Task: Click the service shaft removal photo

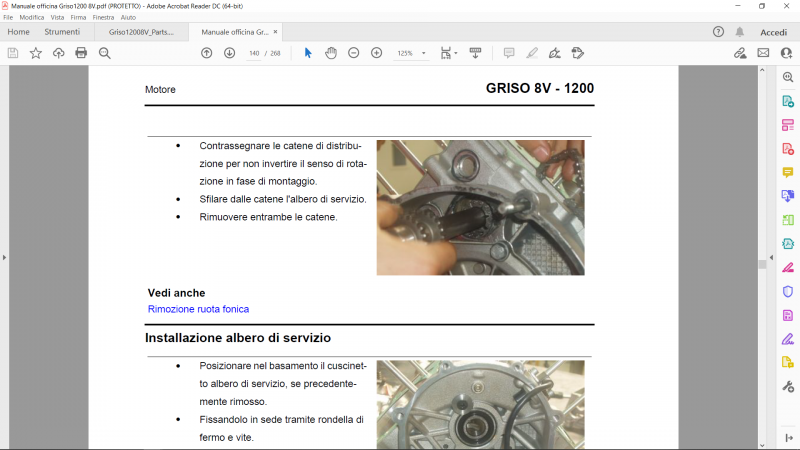Action: (x=481, y=208)
